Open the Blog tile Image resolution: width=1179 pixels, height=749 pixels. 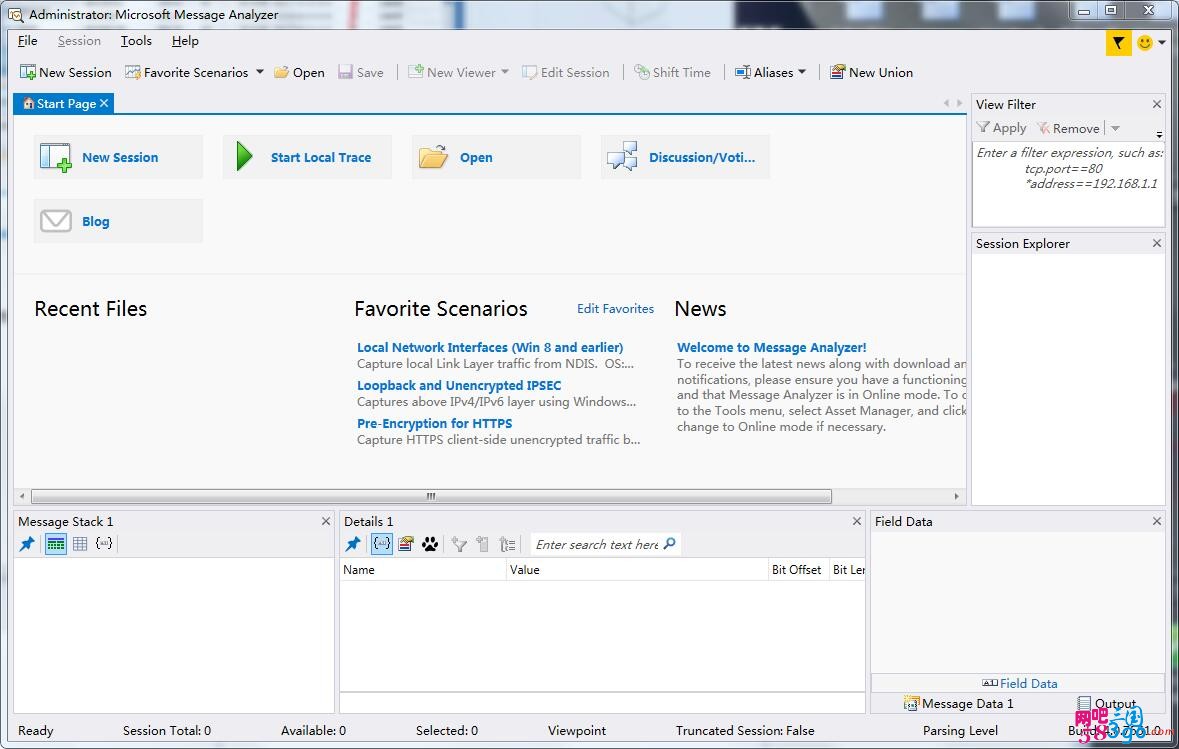118,221
